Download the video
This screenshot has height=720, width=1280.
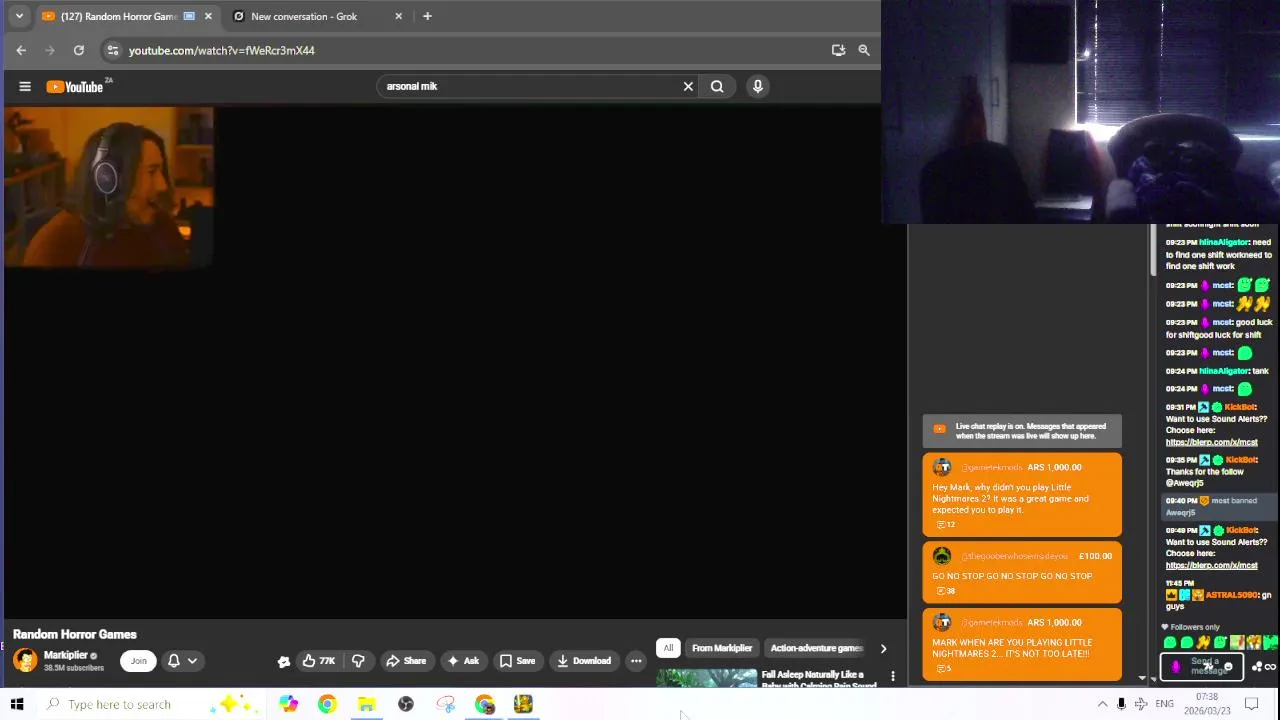(584, 661)
